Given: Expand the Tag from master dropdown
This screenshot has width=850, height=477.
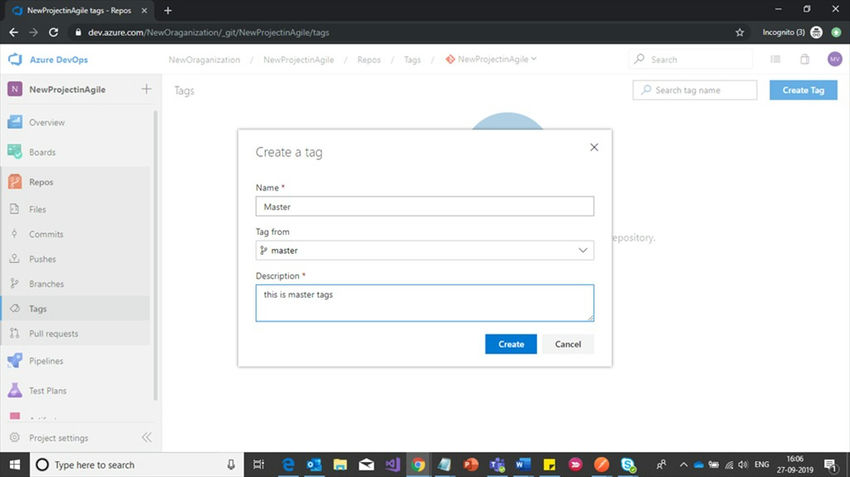Looking at the screenshot, I should click(424, 250).
